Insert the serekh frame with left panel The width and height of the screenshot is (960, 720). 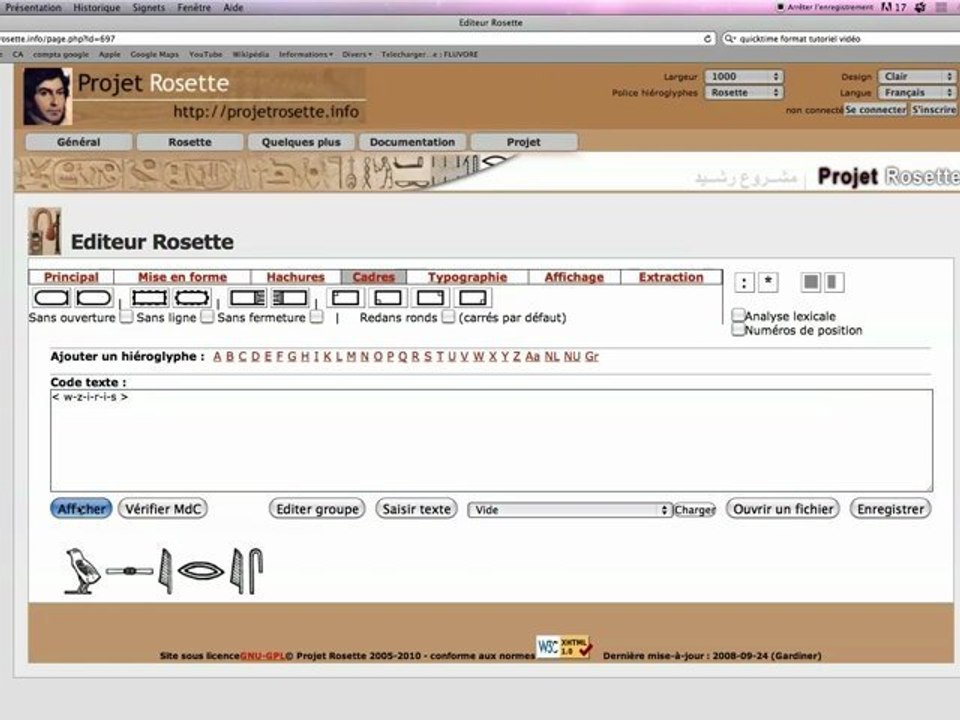point(290,298)
